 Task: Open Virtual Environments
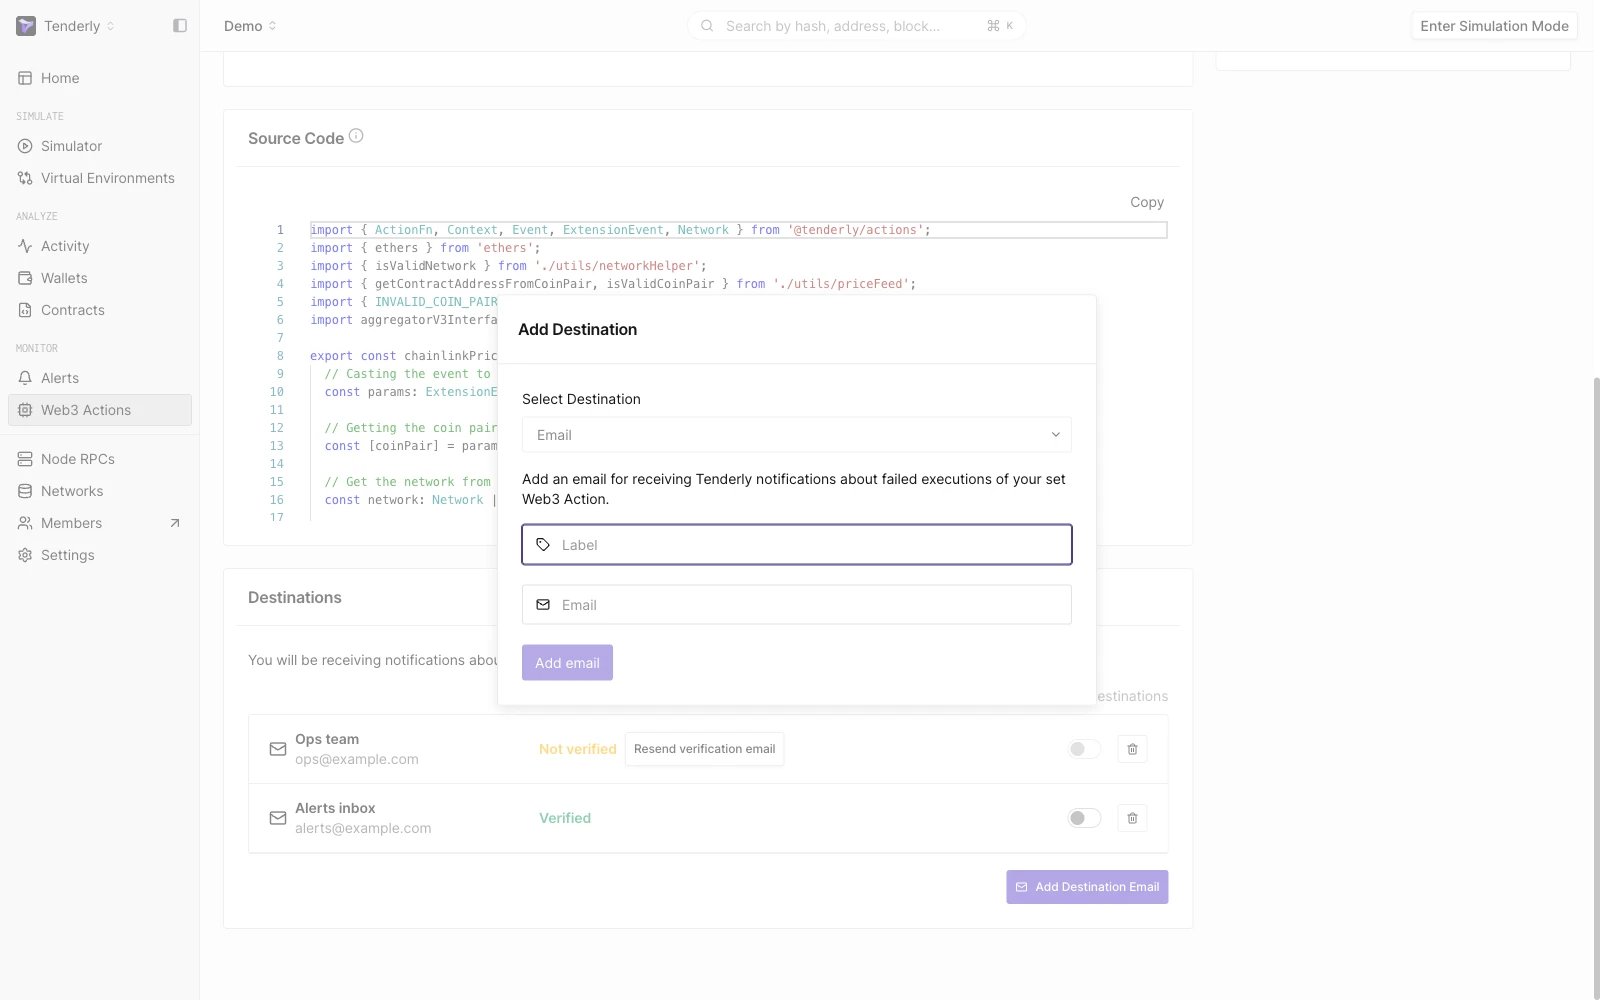tap(100, 178)
